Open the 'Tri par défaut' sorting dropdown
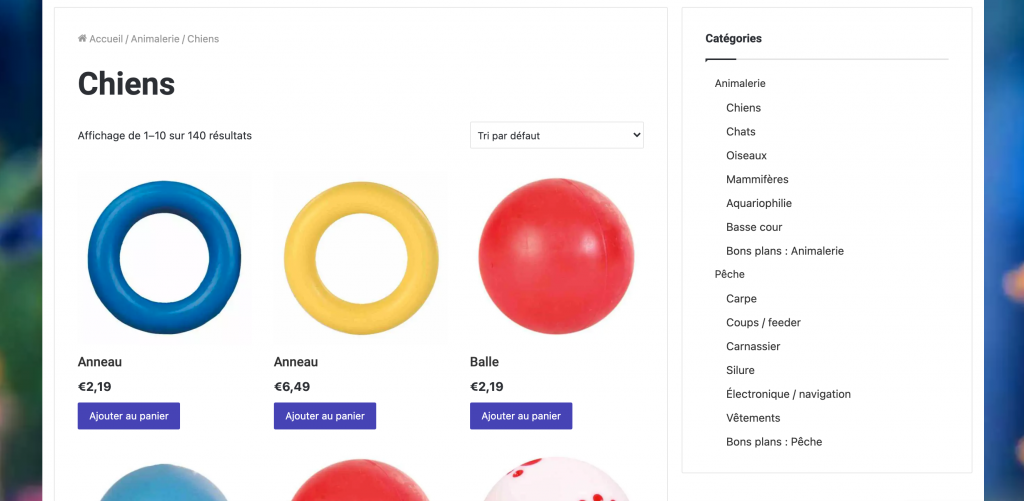The image size is (1024, 501). [x=556, y=135]
